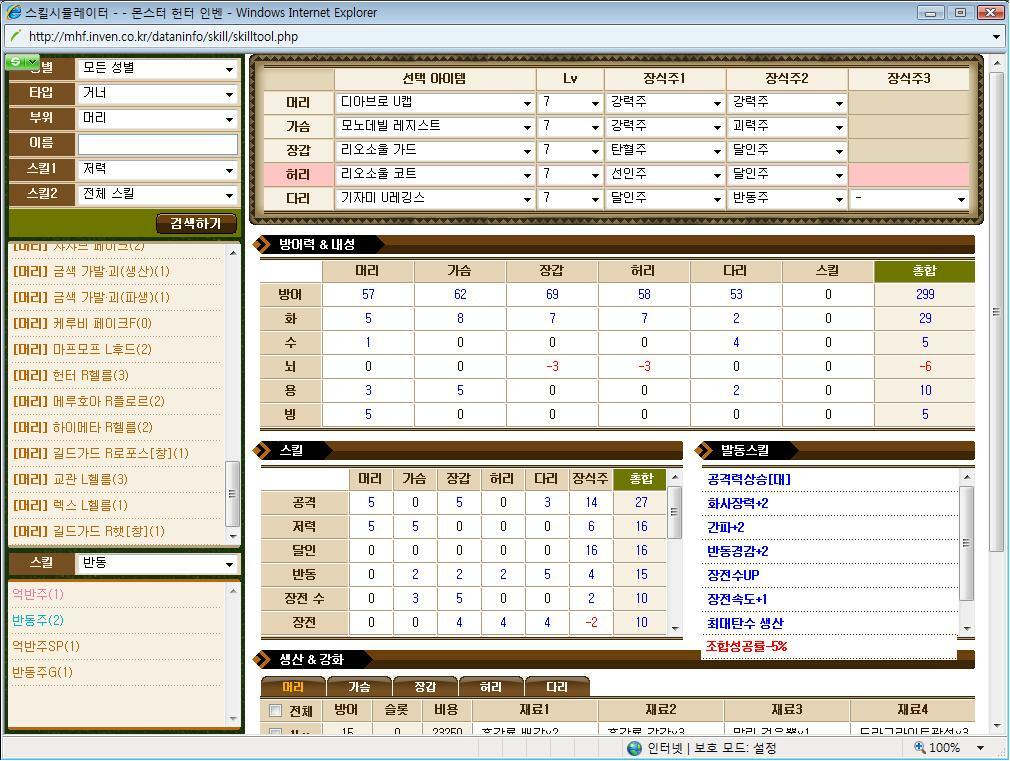Click the arrow icon beside 방어력 & 내성 header
The width and height of the screenshot is (1010, 761).
[266, 244]
